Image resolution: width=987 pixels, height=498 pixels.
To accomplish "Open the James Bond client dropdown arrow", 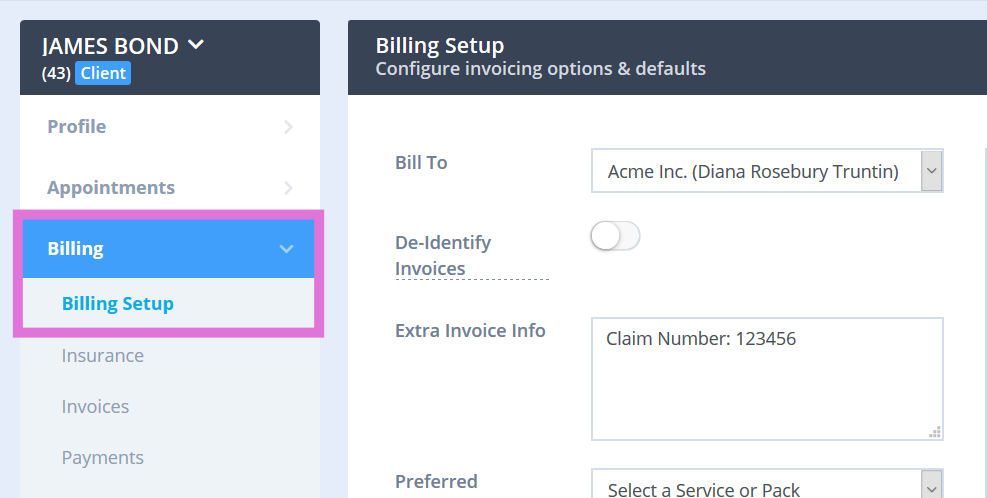I will 196,45.
